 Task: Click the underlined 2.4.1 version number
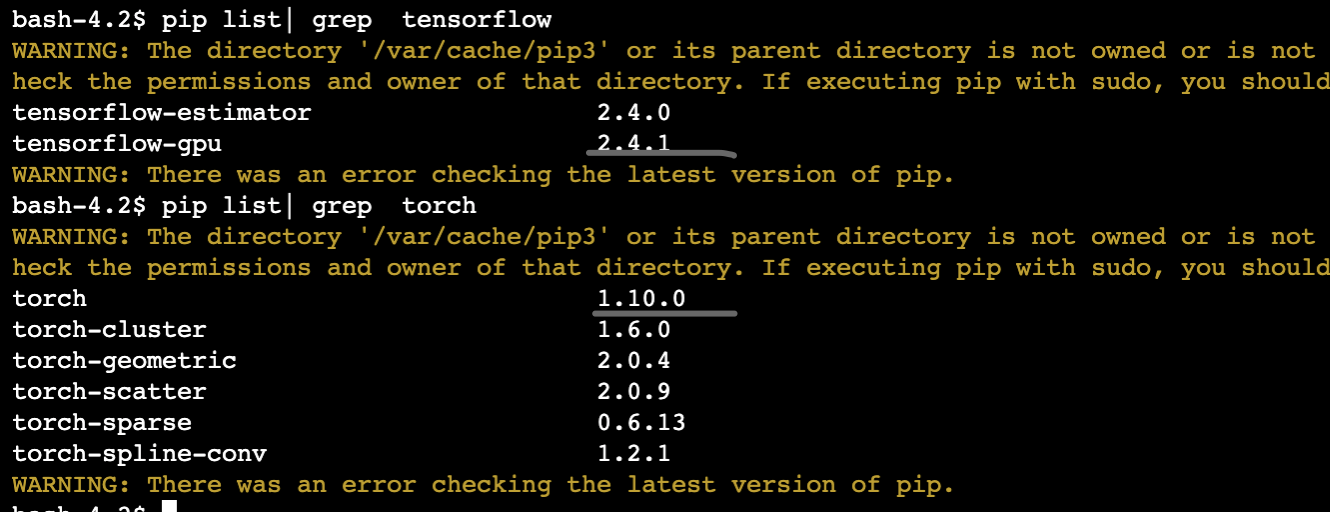coord(633,144)
